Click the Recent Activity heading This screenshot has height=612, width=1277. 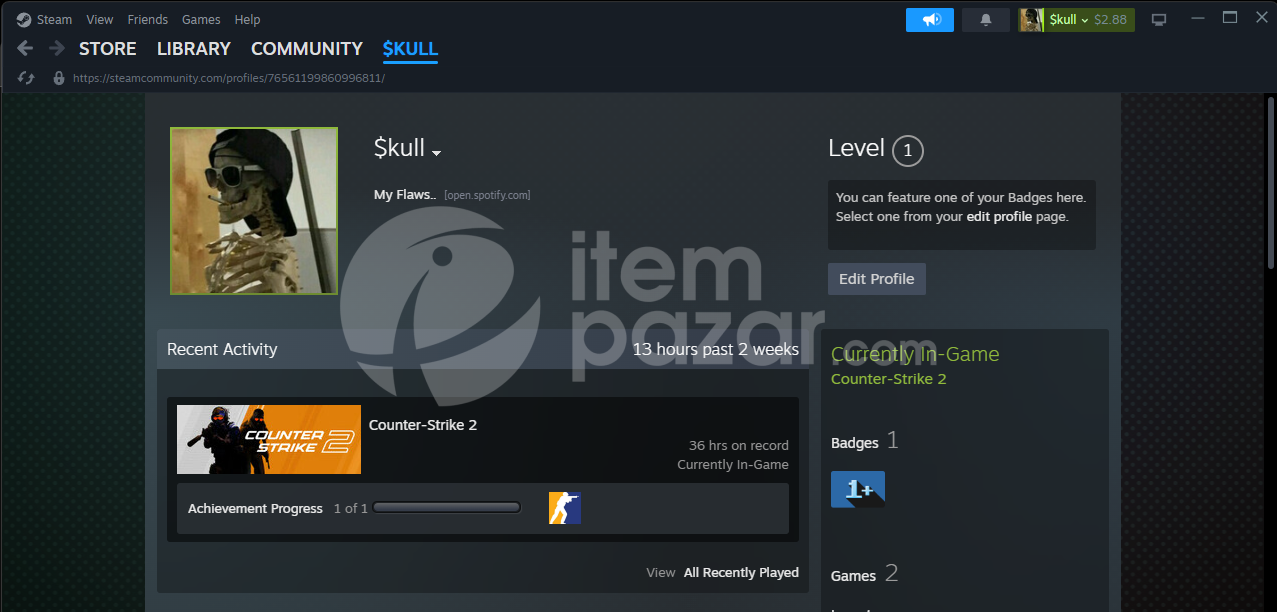pos(222,349)
